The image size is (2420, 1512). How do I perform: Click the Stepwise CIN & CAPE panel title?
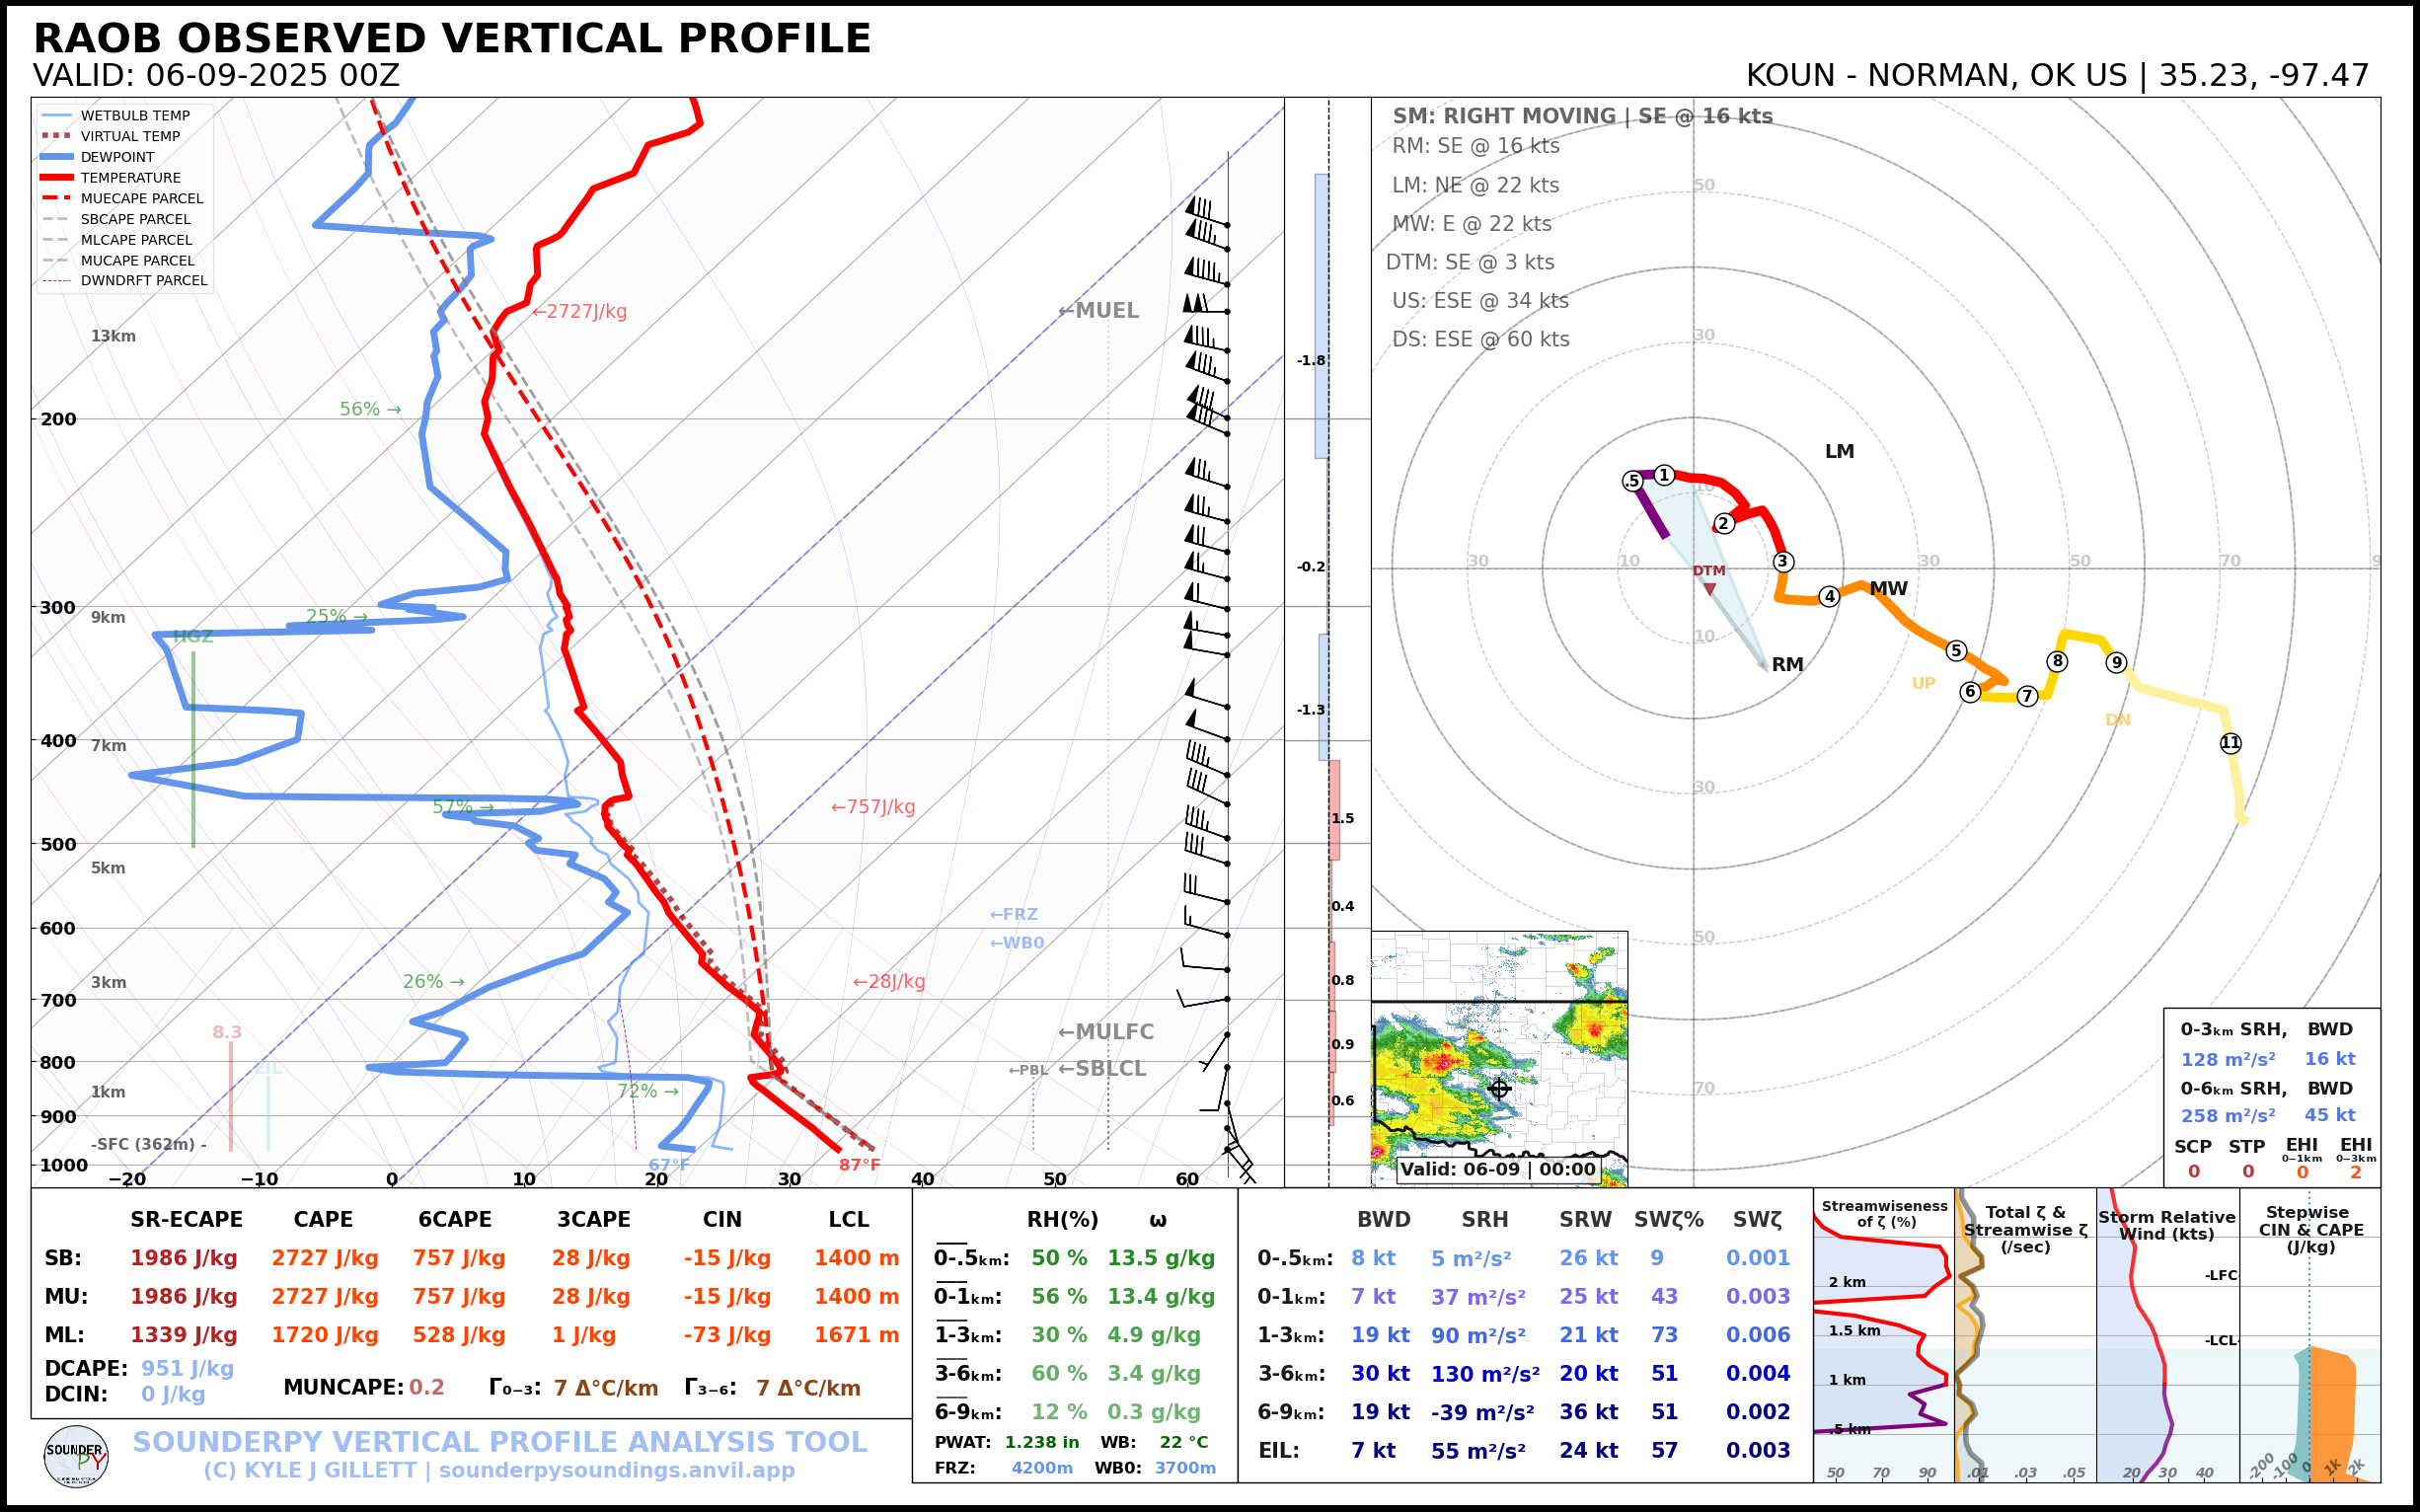click(2310, 1229)
